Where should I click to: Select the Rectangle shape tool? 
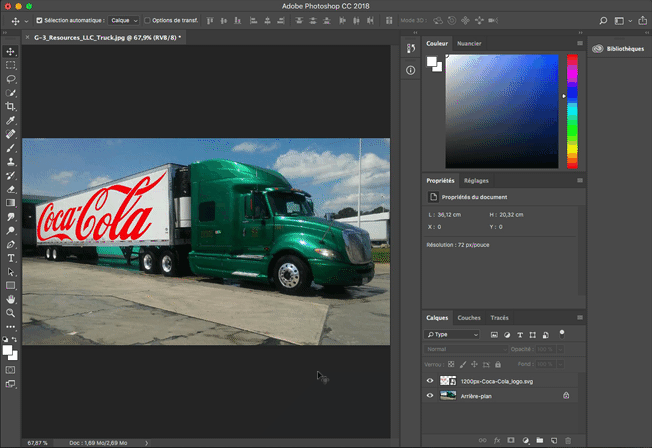[10, 285]
